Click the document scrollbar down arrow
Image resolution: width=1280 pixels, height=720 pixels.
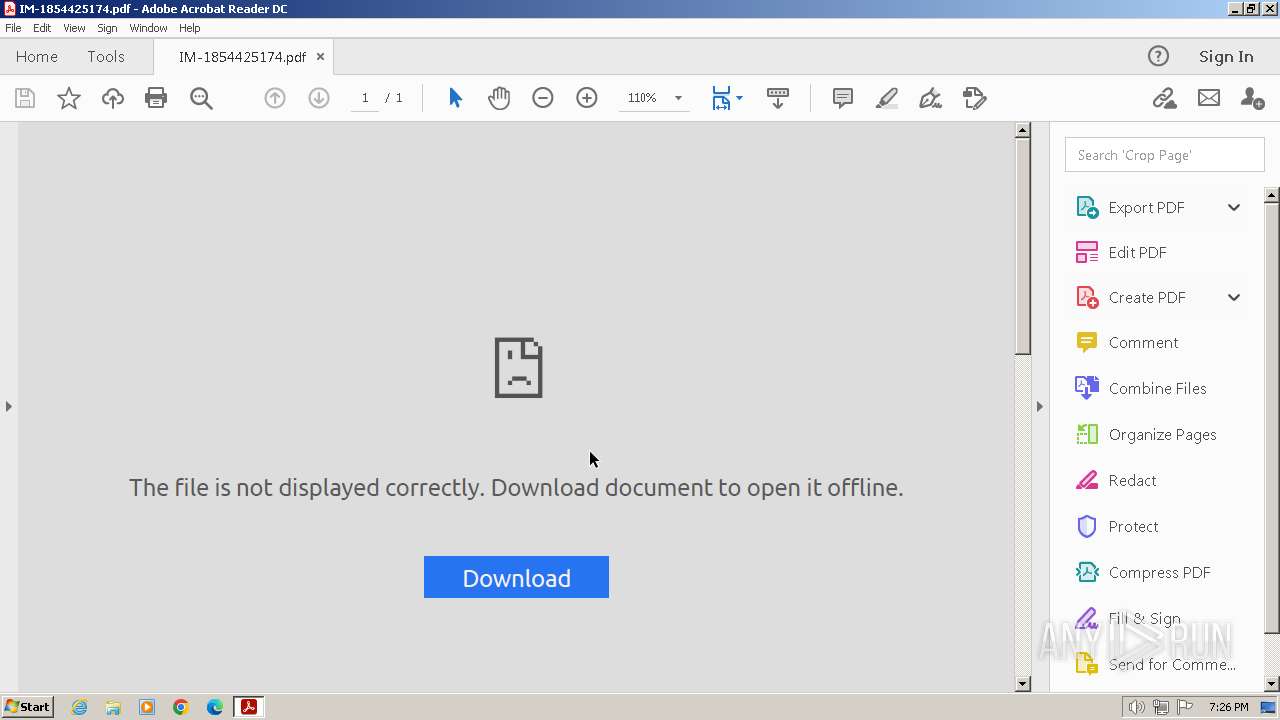point(1022,684)
